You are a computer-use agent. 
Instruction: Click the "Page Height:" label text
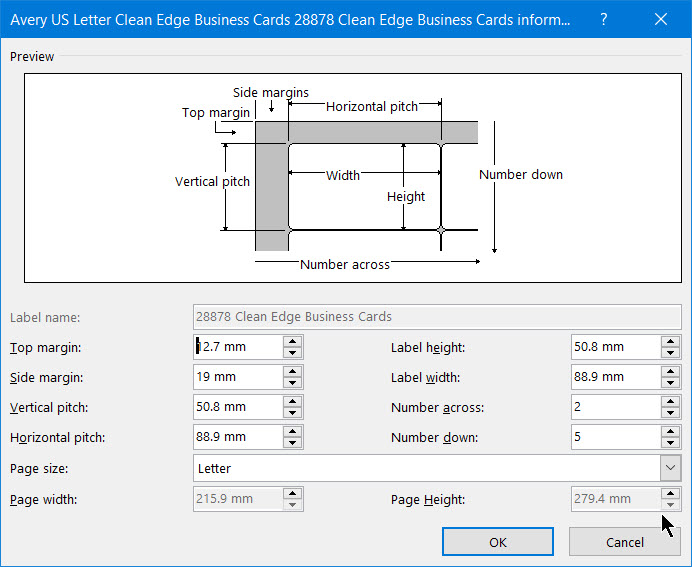(428, 500)
